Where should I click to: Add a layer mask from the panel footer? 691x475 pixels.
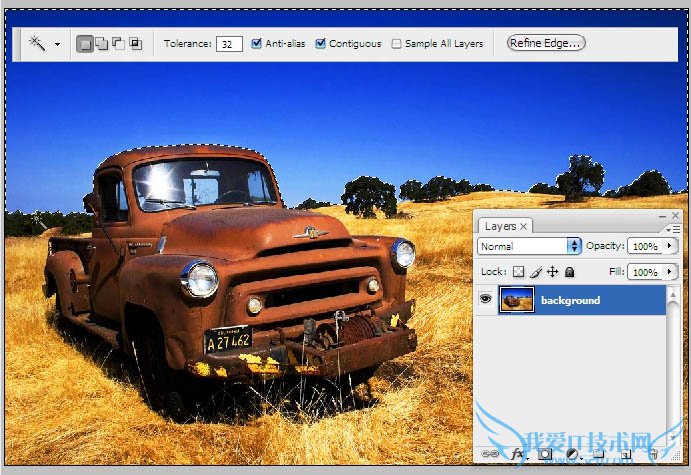[x=546, y=454]
